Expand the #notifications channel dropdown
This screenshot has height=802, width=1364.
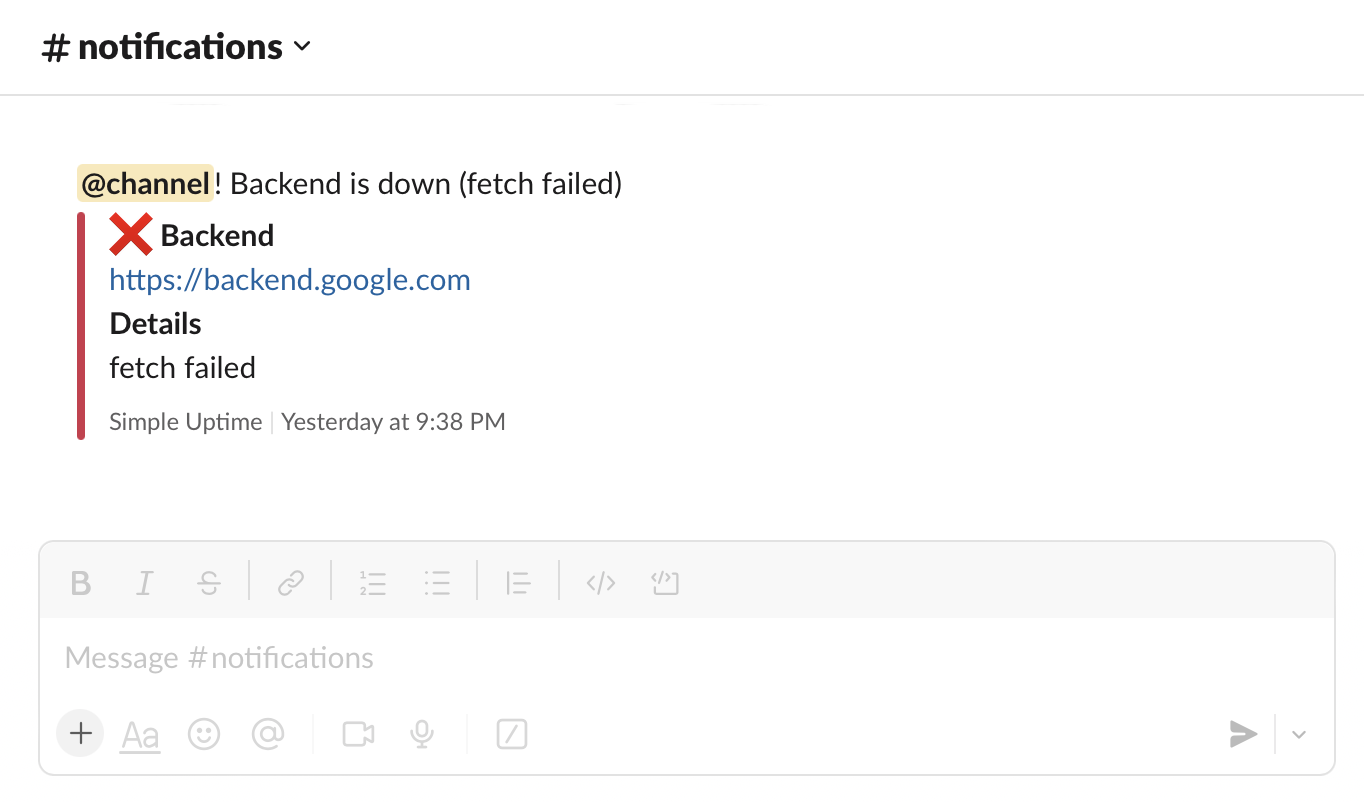coord(302,47)
